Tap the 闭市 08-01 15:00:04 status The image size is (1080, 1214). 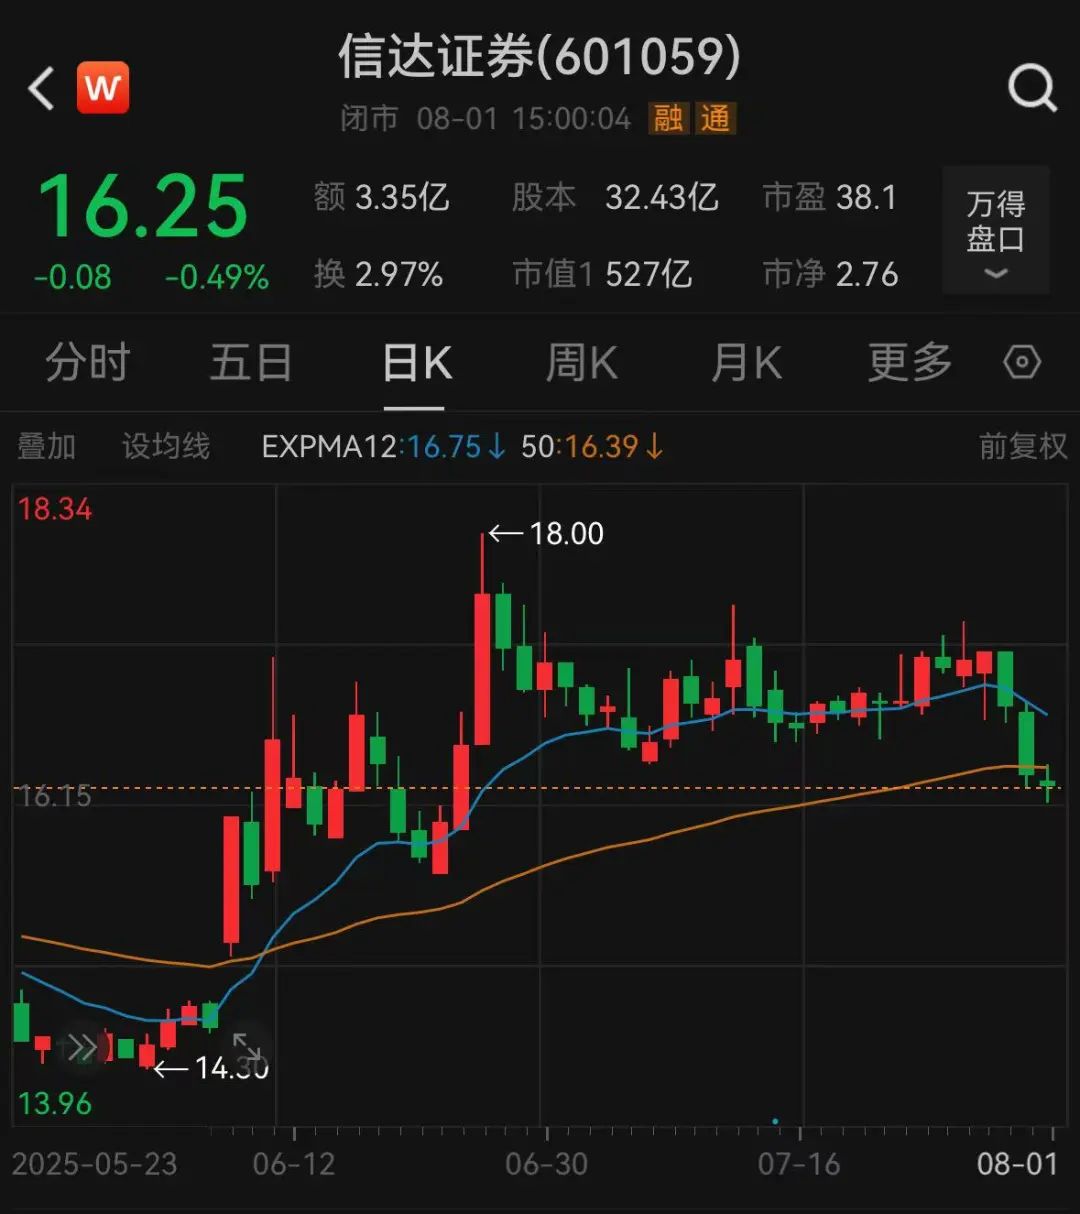pos(486,119)
